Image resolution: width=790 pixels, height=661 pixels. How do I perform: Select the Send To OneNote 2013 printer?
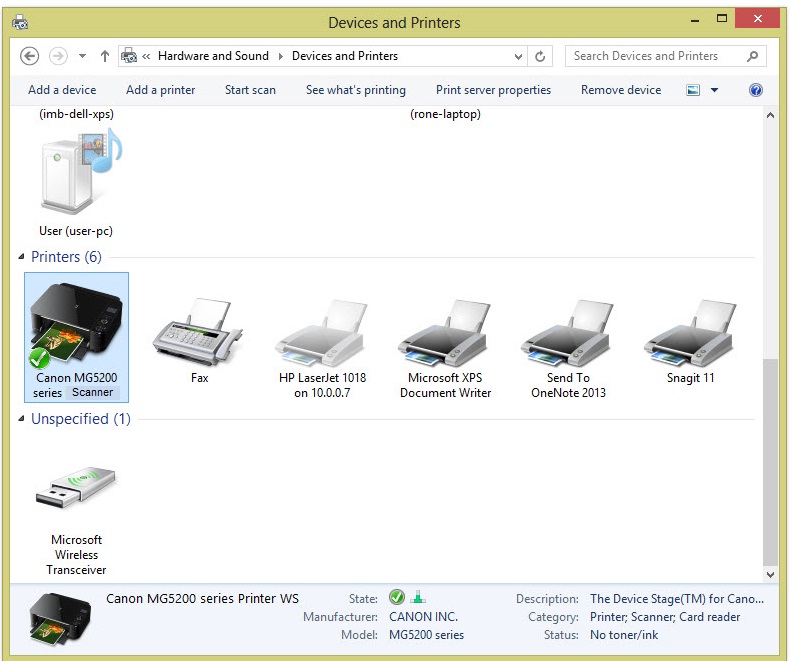[x=568, y=333]
